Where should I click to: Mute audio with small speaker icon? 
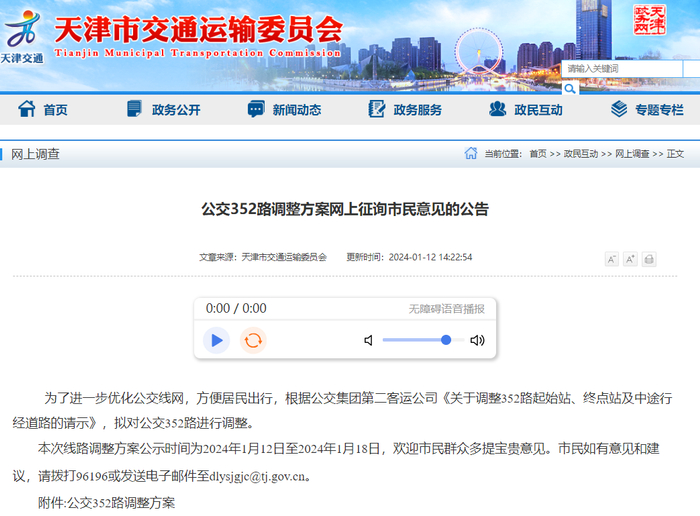click(368, 341)
